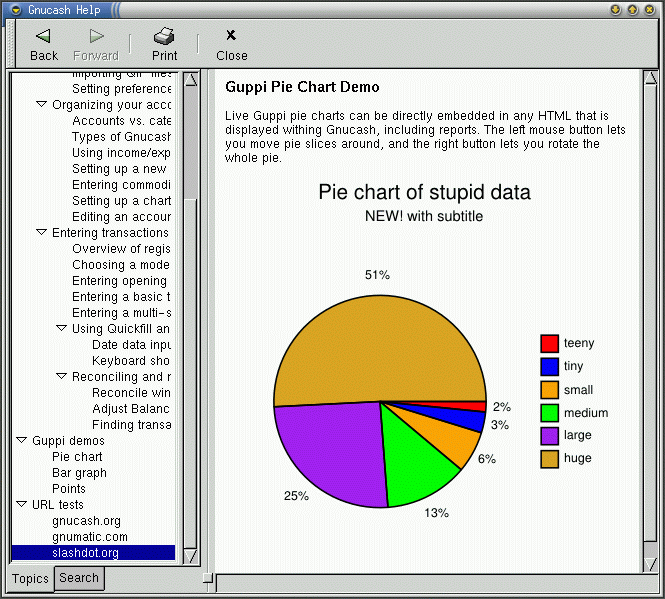Collapse the Reconciling subsection triangle

[61, 377]
